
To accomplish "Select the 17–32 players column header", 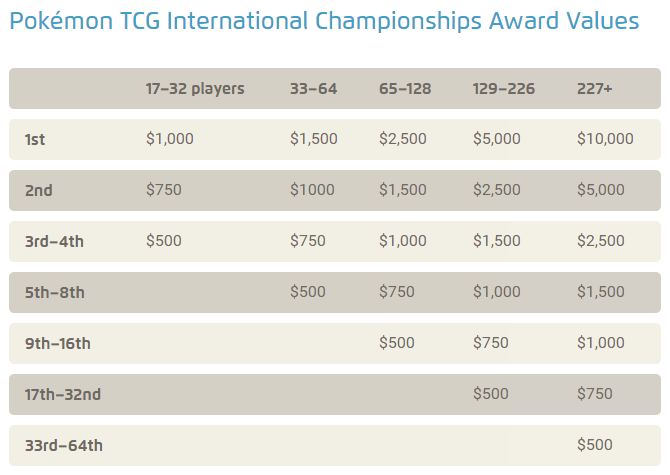I will coord(195,89).
